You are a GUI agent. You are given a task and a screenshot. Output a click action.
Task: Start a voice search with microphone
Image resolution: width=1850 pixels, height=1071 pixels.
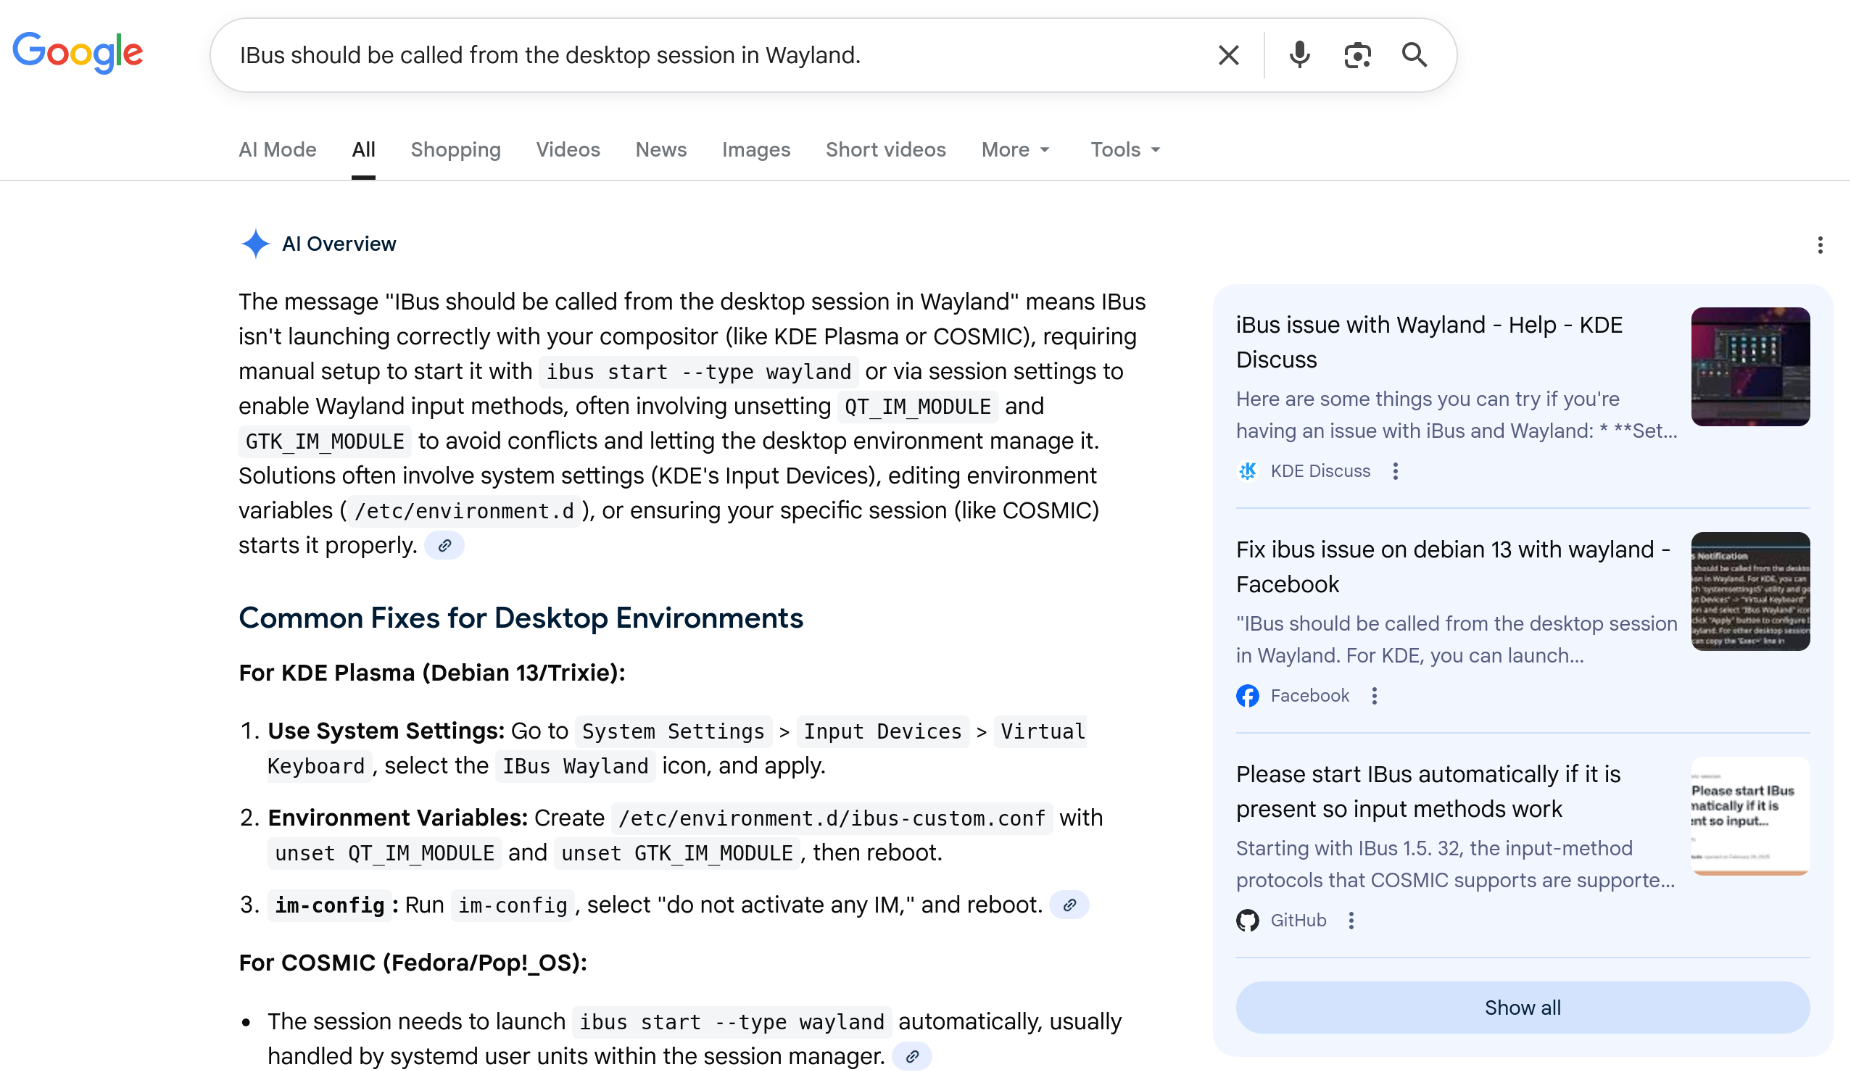pyautogui.click(x=1299, y=55)
